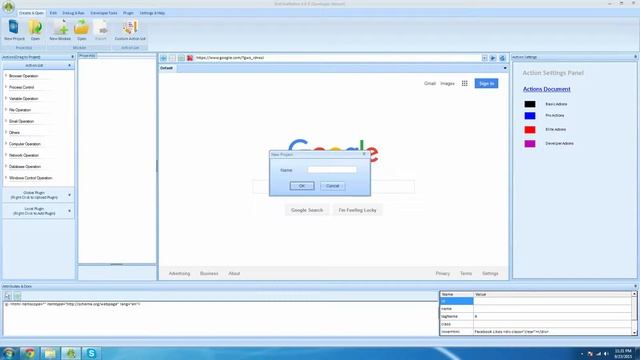Click the browser forward arrow icon
Image resolution: width=640 pixels, height=360 pixels.
(x=172, y=58)
